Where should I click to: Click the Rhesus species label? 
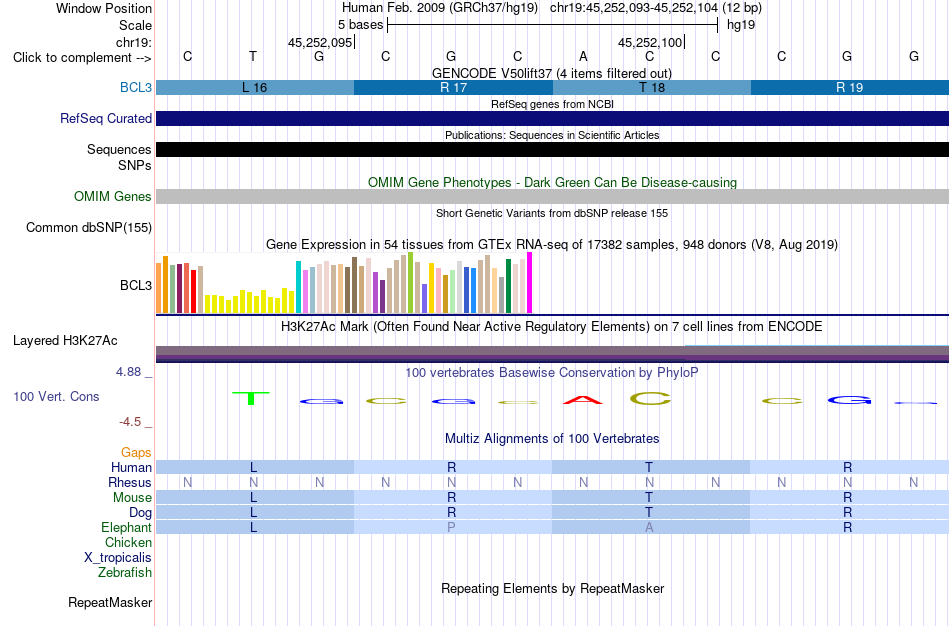coord(130,482)
